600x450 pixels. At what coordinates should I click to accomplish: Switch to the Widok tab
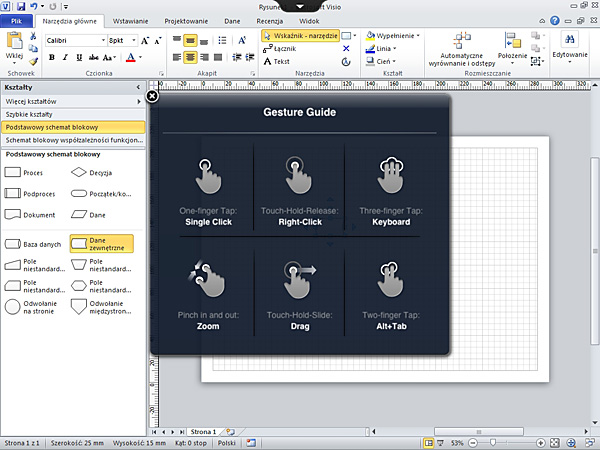pos(309,21)
